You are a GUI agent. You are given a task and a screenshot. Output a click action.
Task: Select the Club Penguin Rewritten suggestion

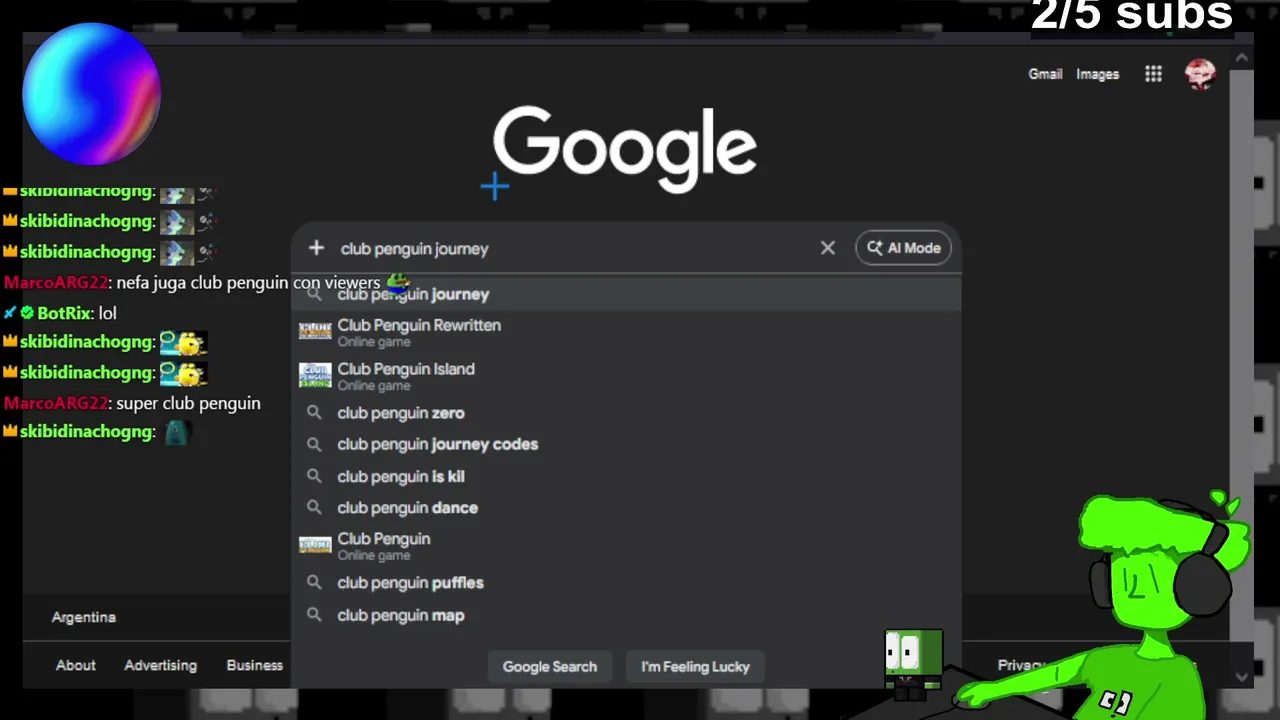[626, 332]
